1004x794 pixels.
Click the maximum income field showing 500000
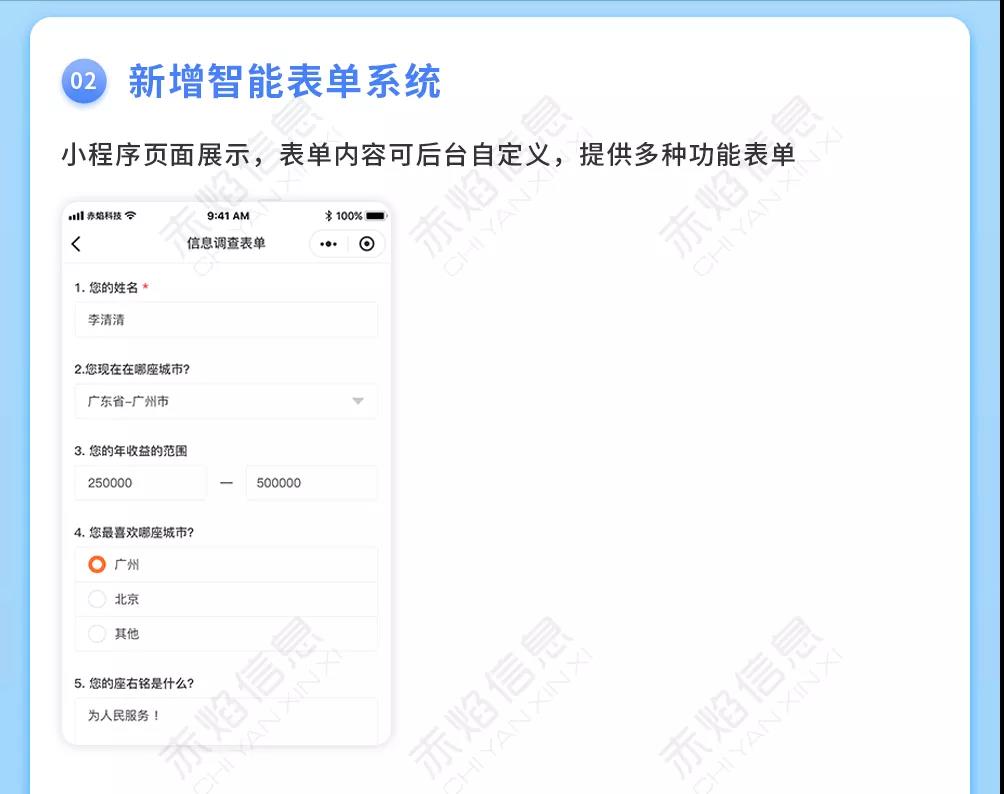tap(311, 483)
